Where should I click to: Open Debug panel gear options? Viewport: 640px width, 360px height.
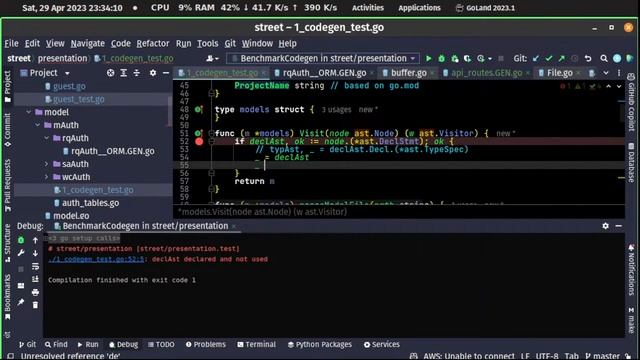click(x=605, y=226)
